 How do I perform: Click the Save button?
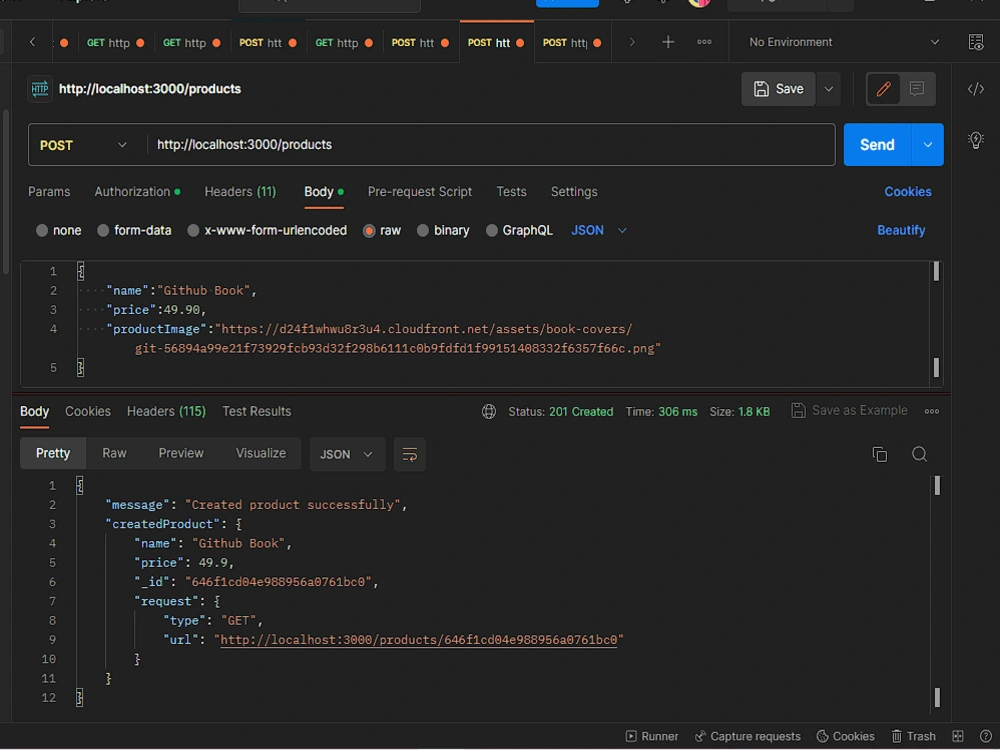(778, 89)
